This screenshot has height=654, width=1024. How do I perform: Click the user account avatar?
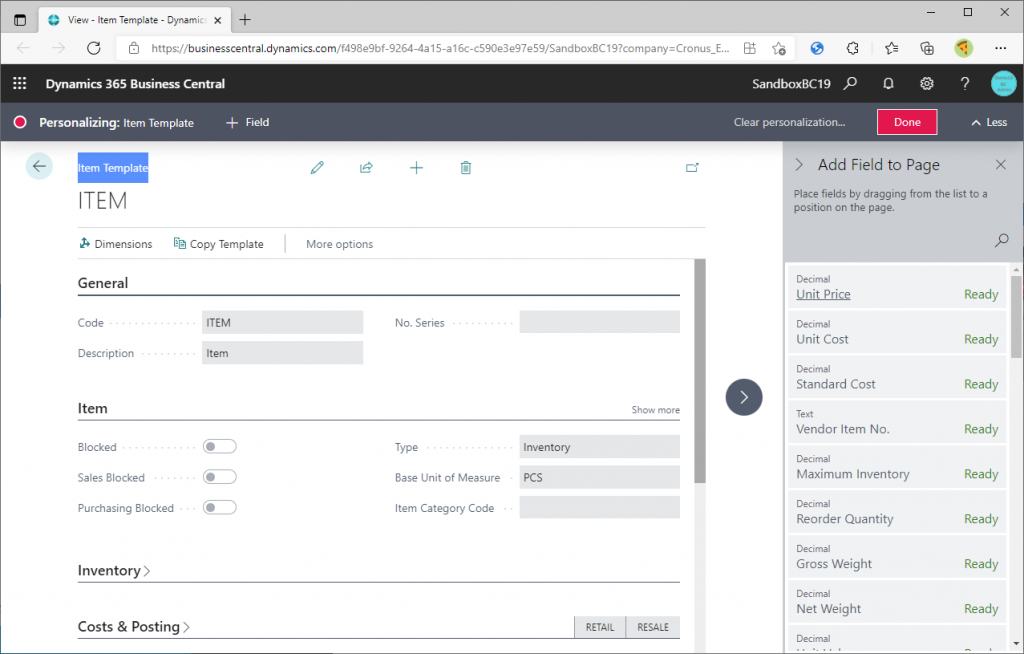(1003, 84)
